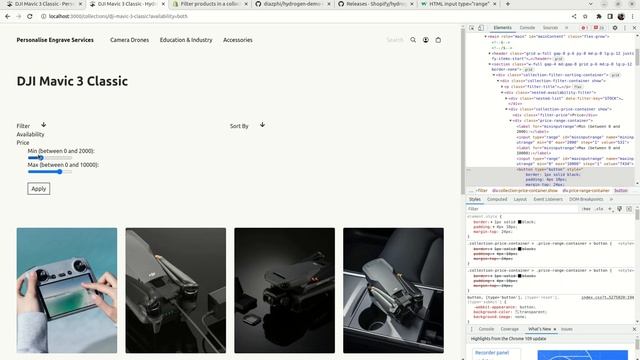Open the Chrome profile avatar

[x=621, y=16]
